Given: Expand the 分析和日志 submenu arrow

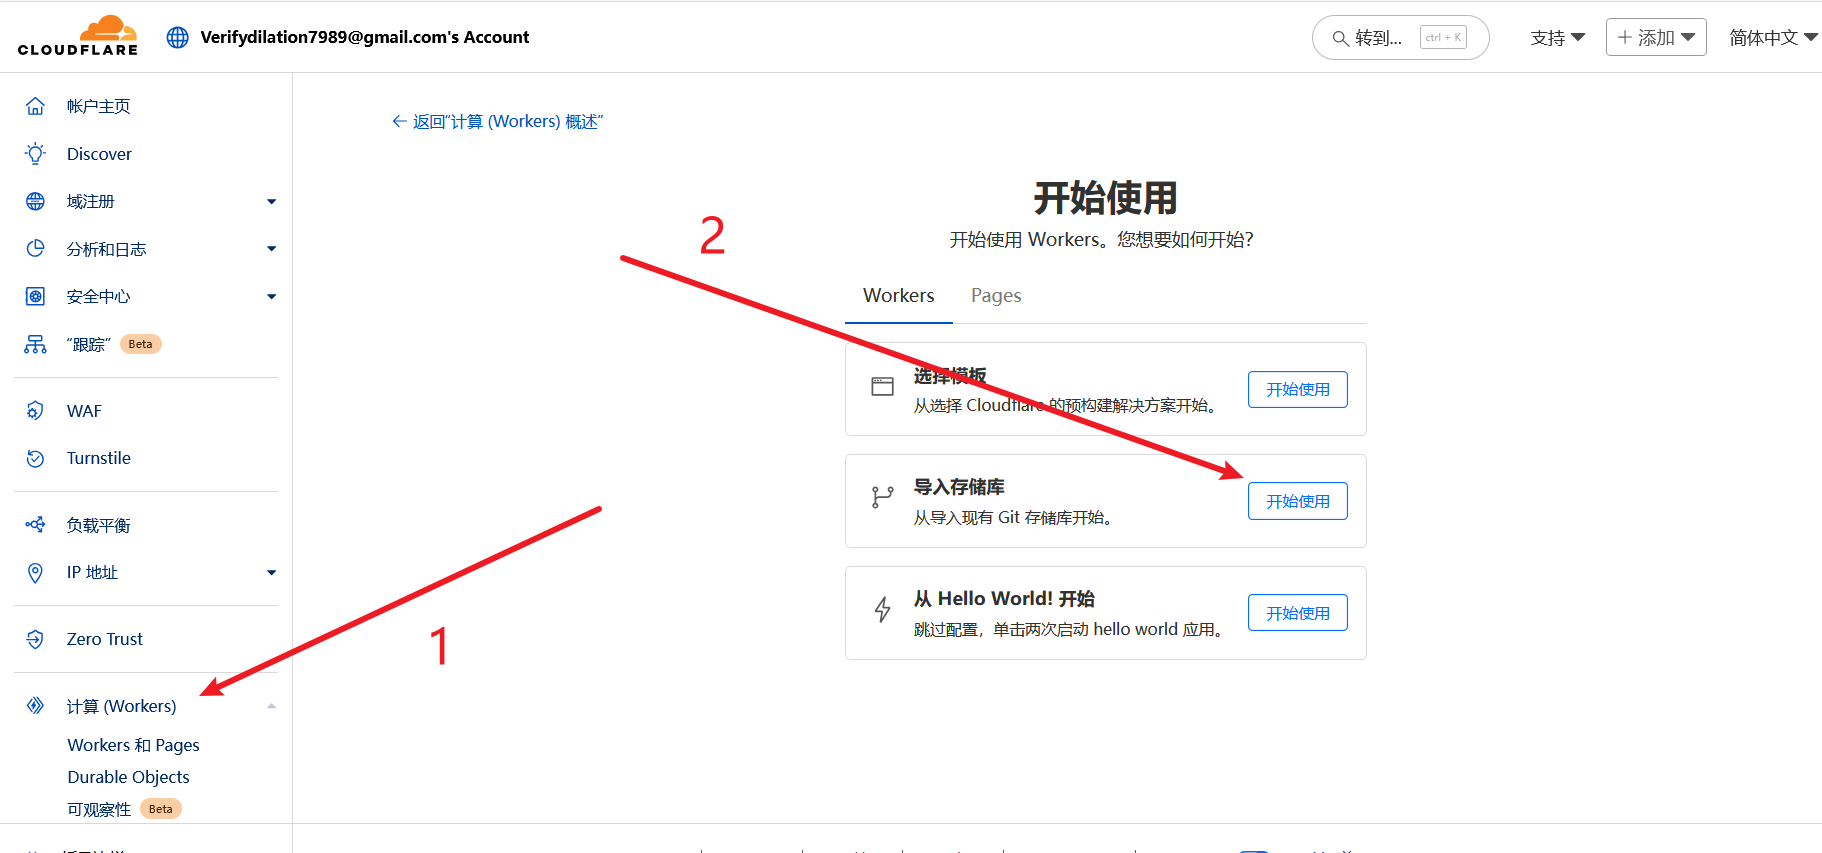Looking at the screenshot, I should click(x=271, y=249).
